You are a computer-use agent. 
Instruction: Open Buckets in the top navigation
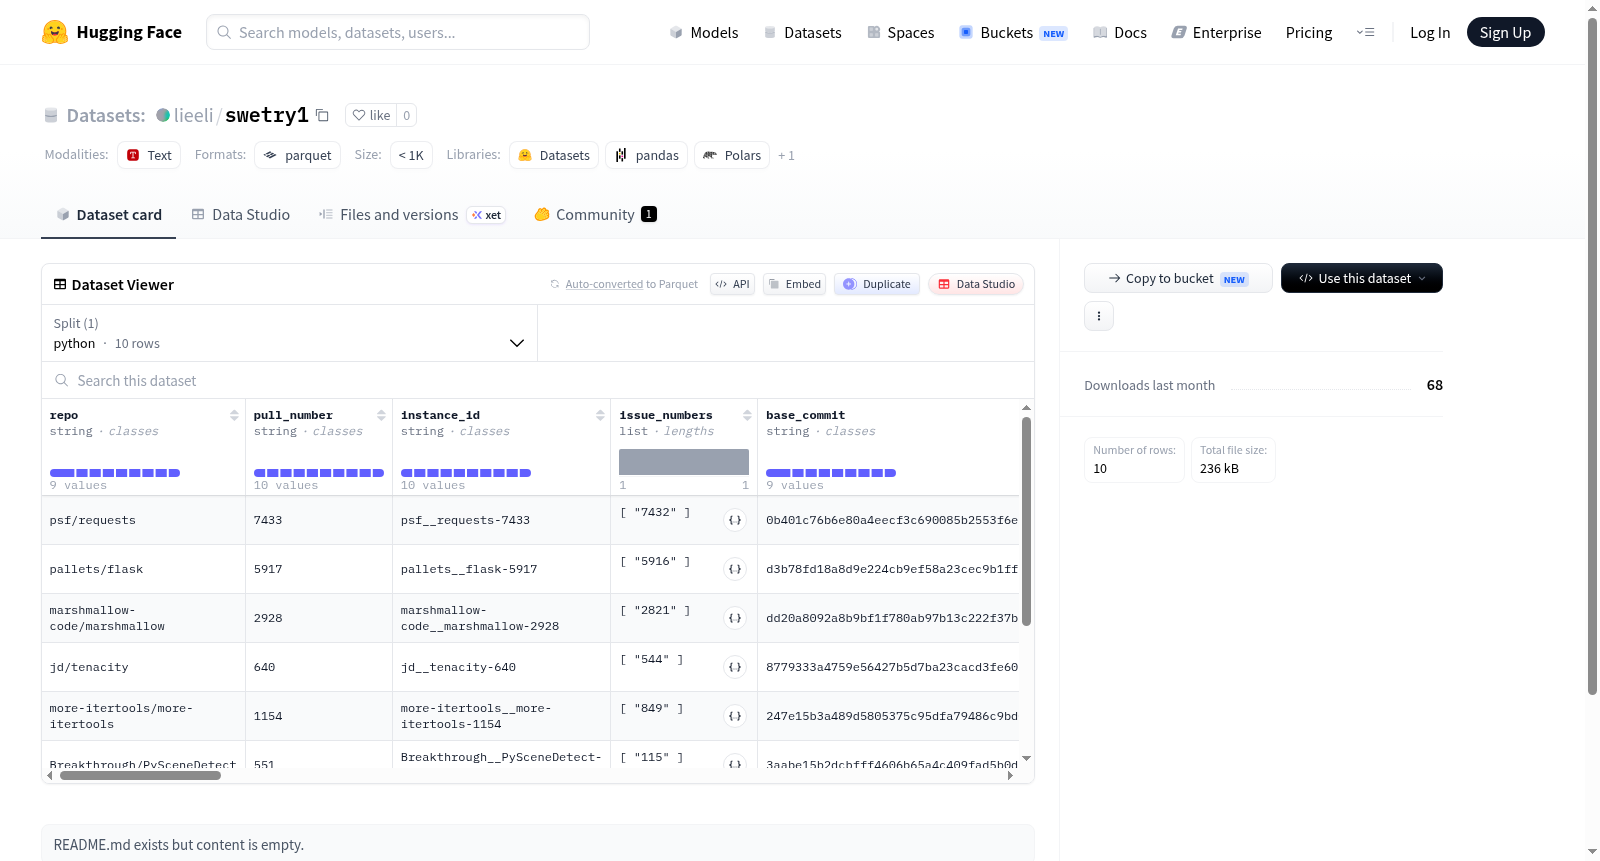1013,33
